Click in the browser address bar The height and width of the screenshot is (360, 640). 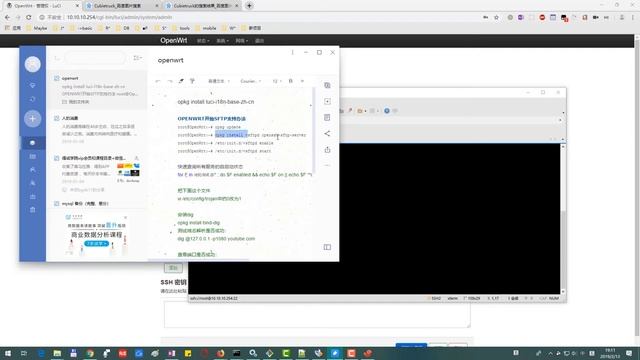pos(261,18)
